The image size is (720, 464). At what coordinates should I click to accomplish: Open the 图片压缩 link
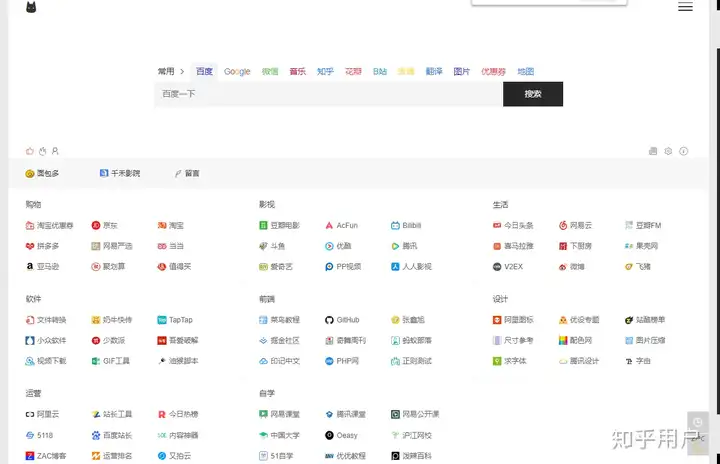pyautogui.click(x=645, y=340)
